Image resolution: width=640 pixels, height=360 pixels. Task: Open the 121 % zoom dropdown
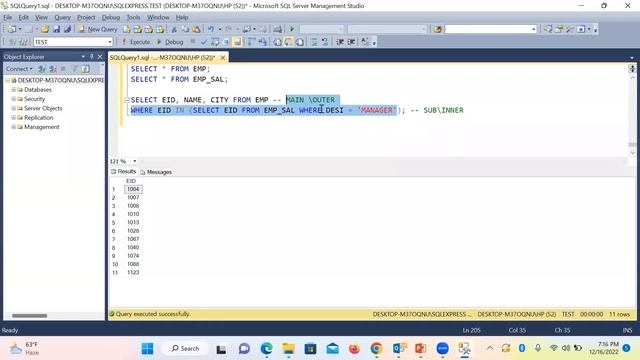click(135, 161)
